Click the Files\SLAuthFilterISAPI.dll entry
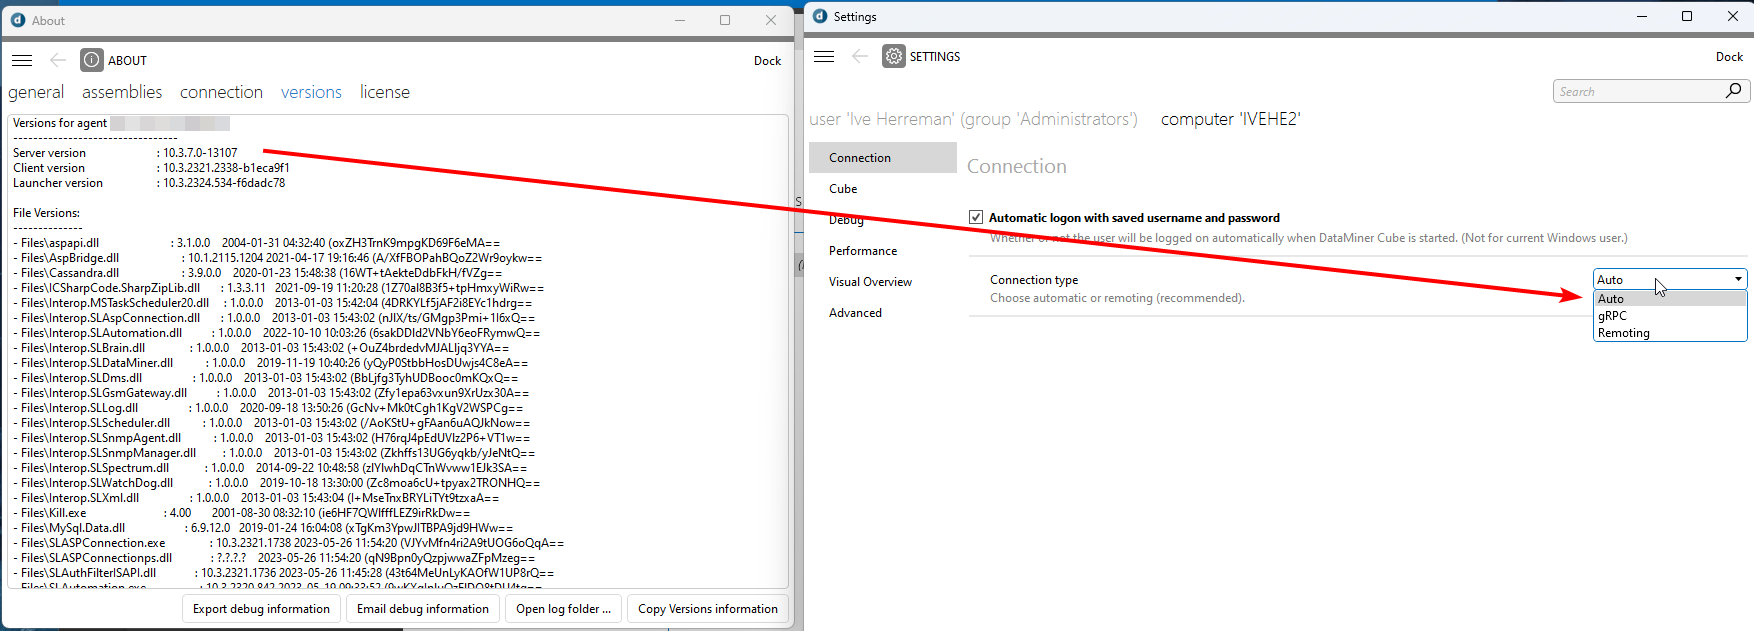This screenshot has height=631, width=1754. [284, 573]
